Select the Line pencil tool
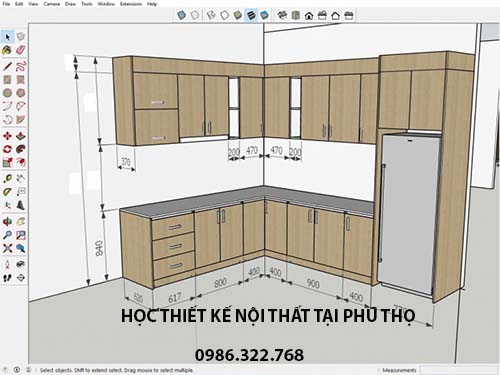Screen dimensions: 500x375 tap(7, 66)
